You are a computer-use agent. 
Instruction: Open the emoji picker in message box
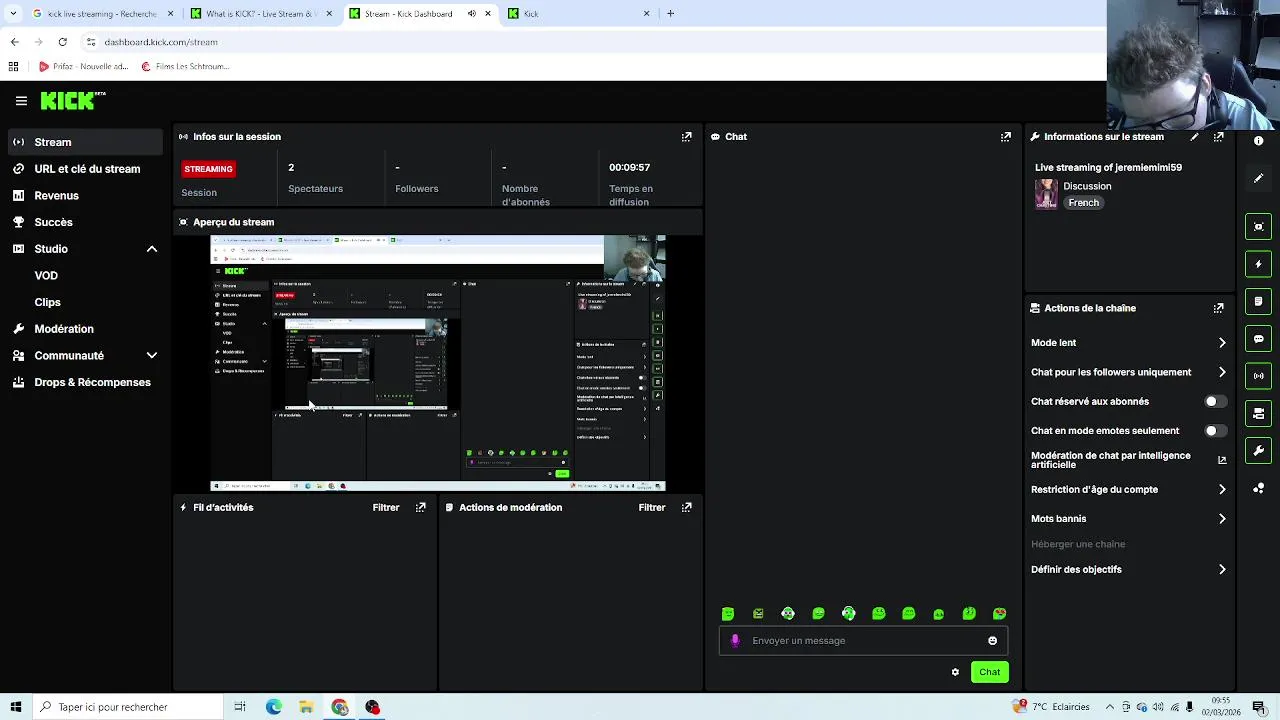coord(992,641)
